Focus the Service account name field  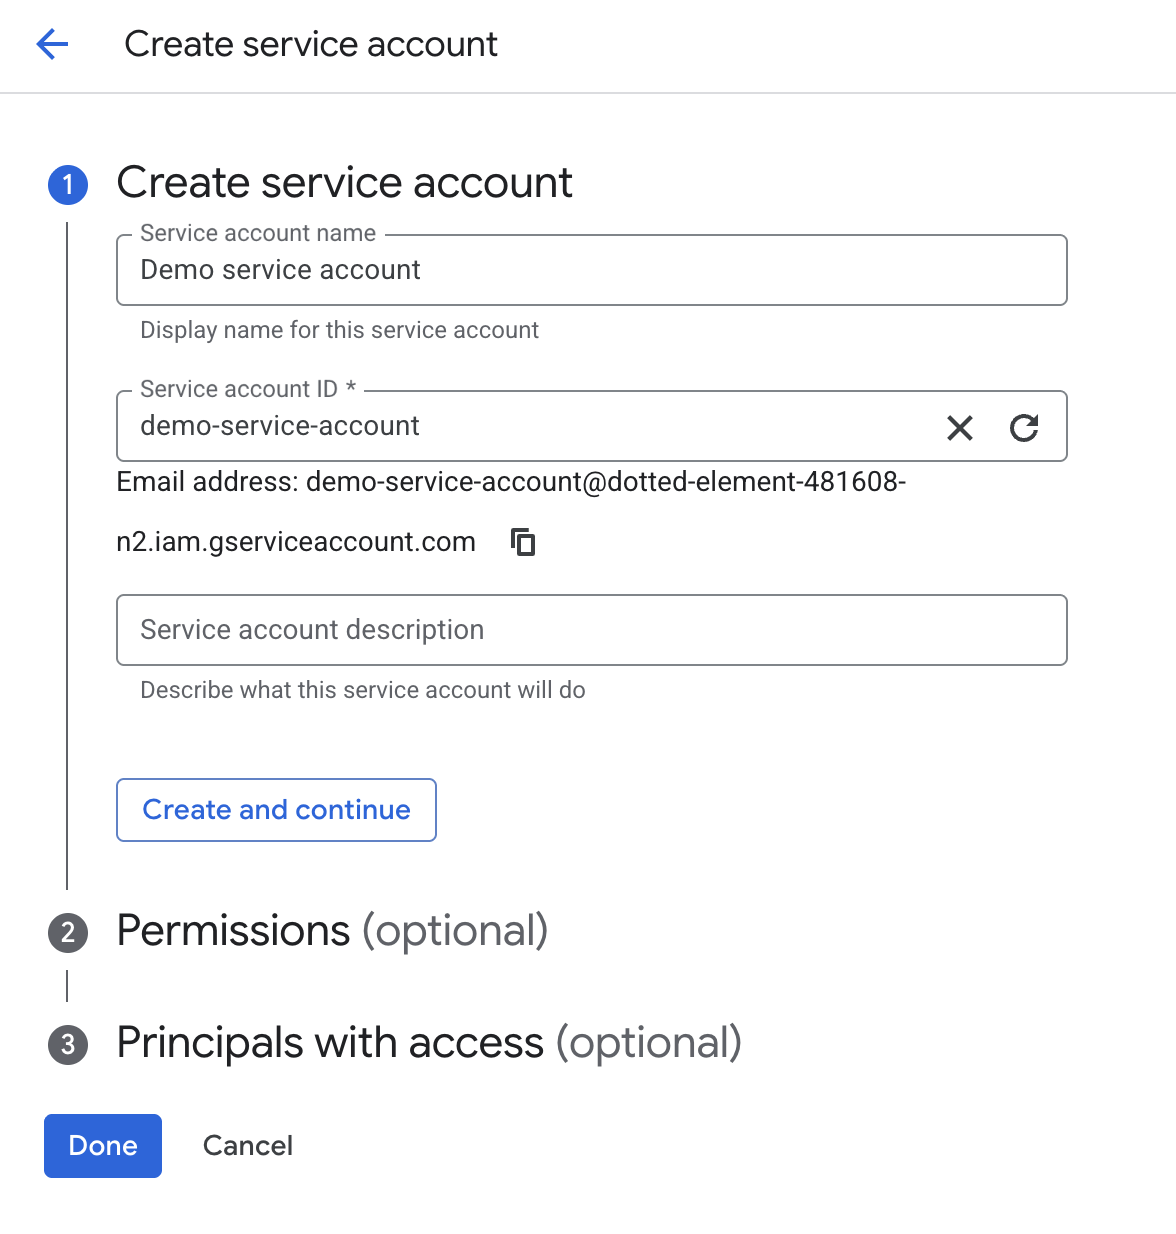pyautogui.click(x=592, y=270)
